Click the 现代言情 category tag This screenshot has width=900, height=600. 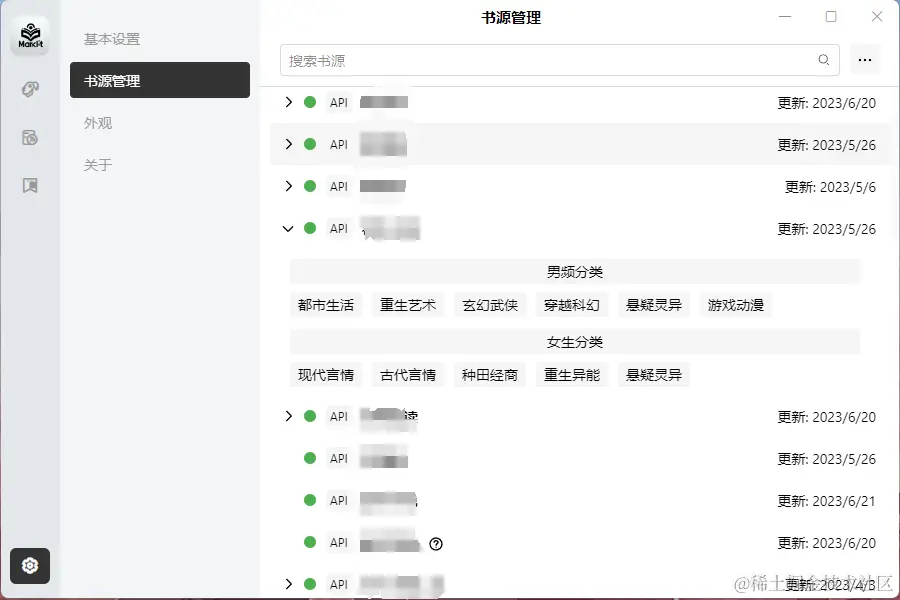(326, 374)
